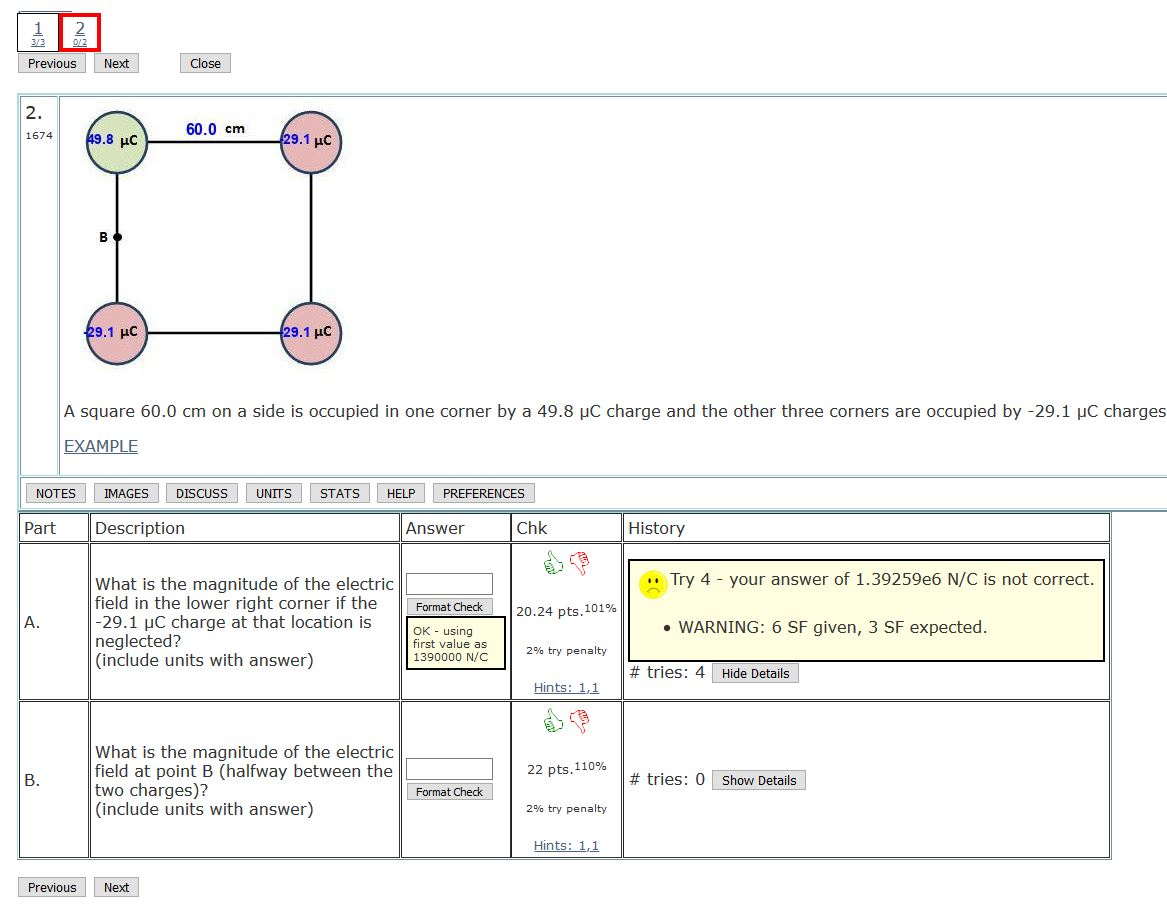Click the problem ID 1674 text
The image size is (1167, 917).
click(x=39, y=135)
